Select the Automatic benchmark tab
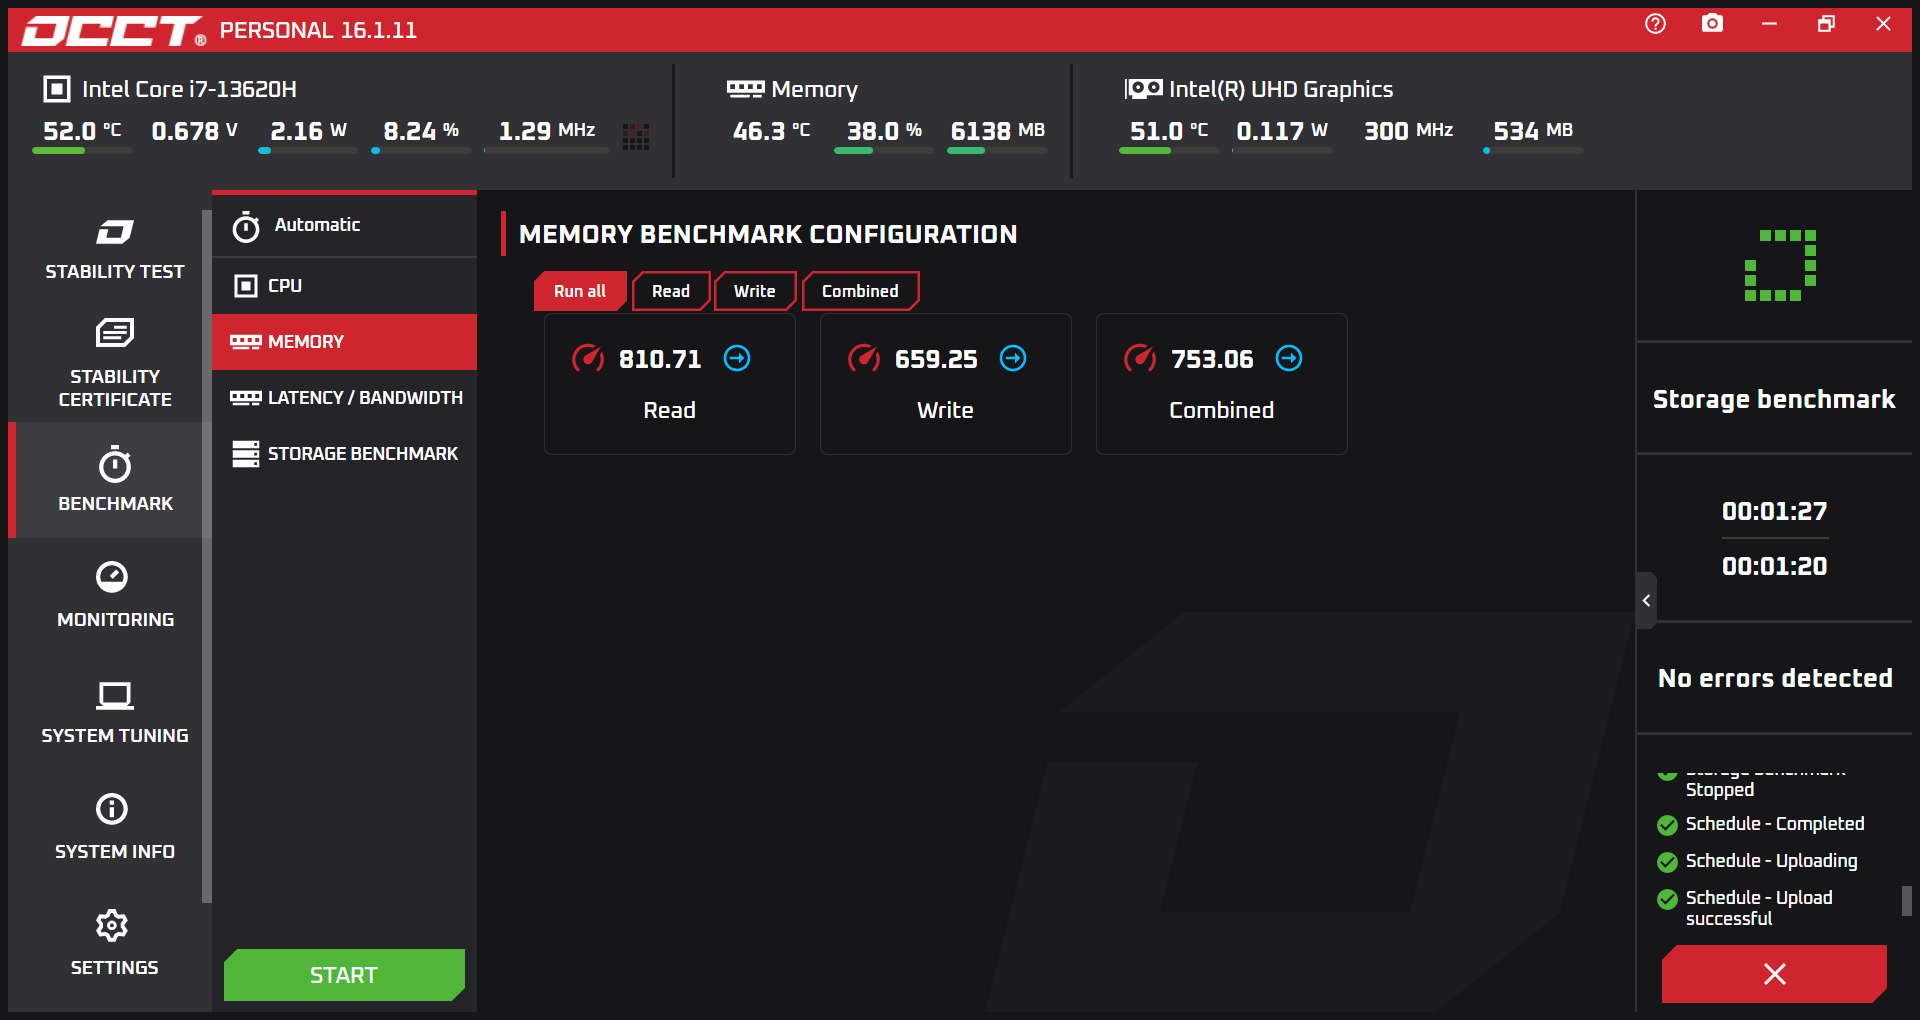The width and height of the screenshot is (1920, 1020). [x=344, y=226]
